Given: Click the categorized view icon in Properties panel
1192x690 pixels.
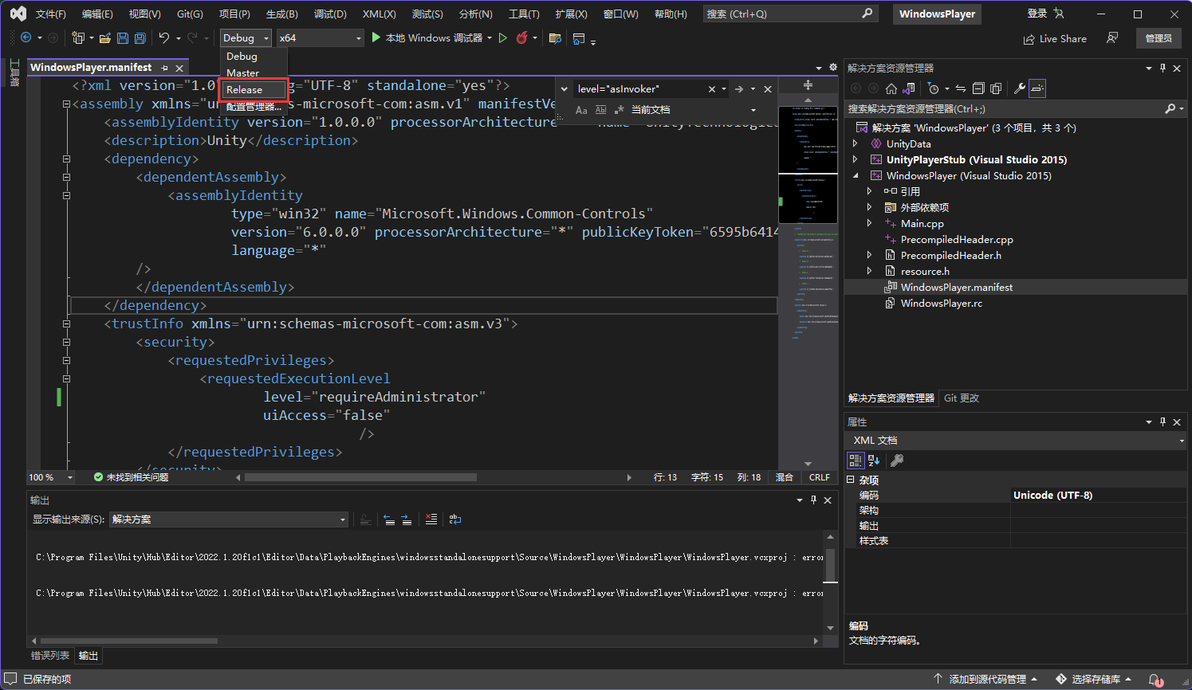Looking at the screenshot, I should [855, 461].
